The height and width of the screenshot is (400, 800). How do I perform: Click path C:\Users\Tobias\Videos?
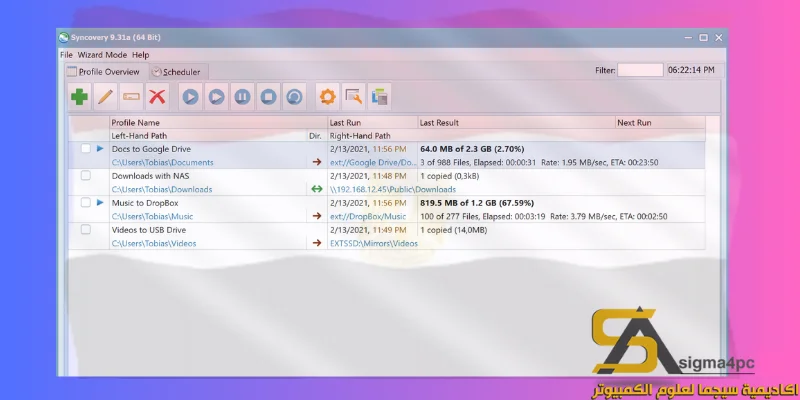click(154, 243)
